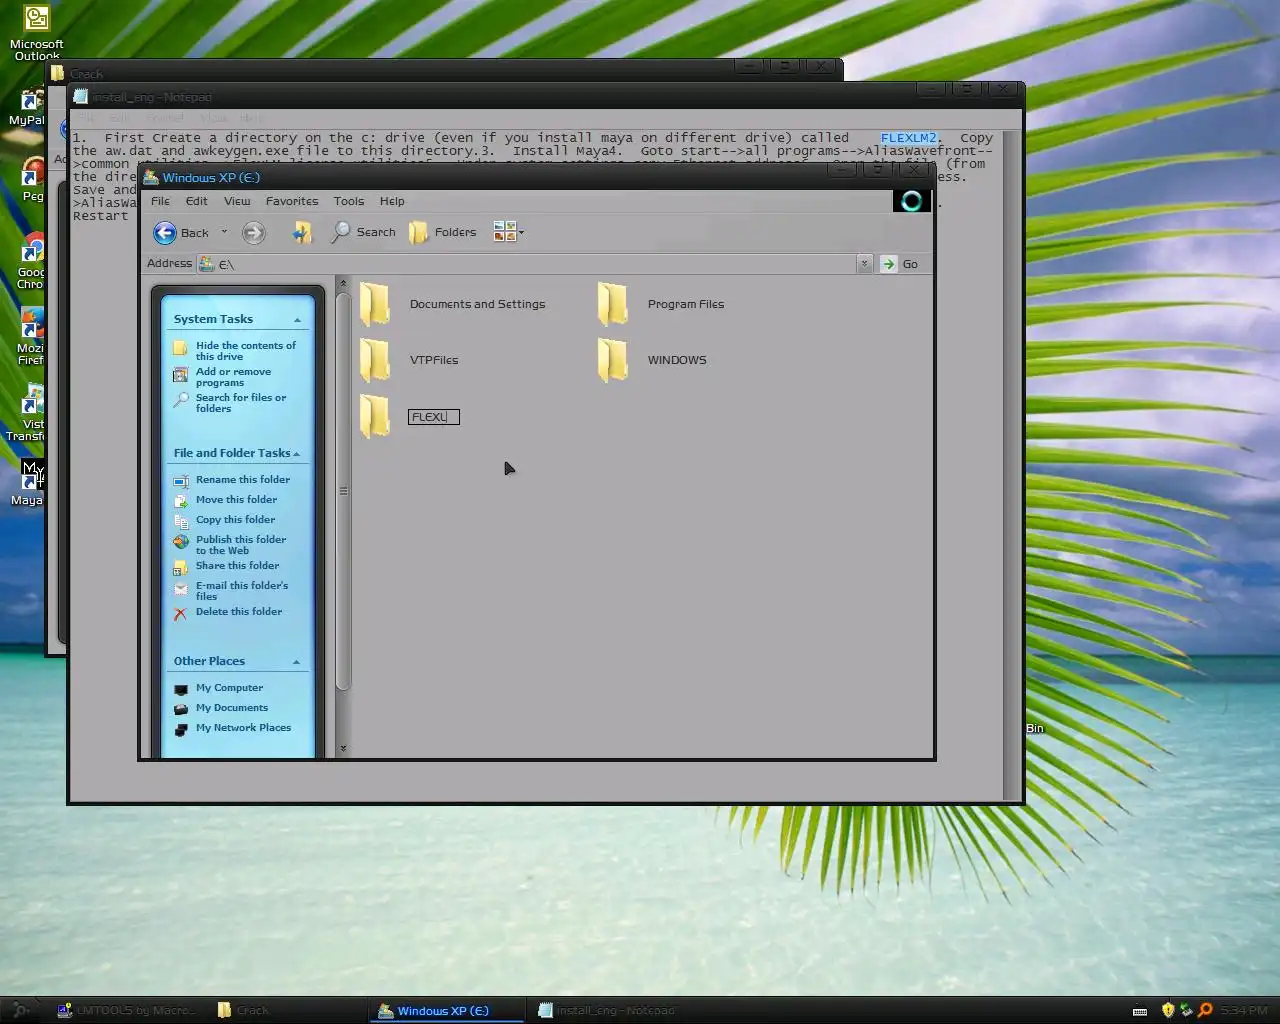
Task: Click the security shield tray icon
Action: 1167,1011
